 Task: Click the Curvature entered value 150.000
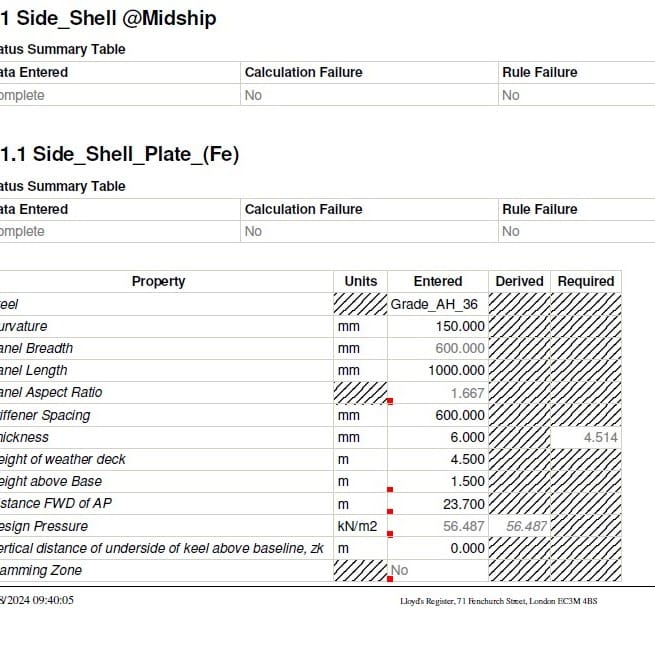tap(460, 326)
